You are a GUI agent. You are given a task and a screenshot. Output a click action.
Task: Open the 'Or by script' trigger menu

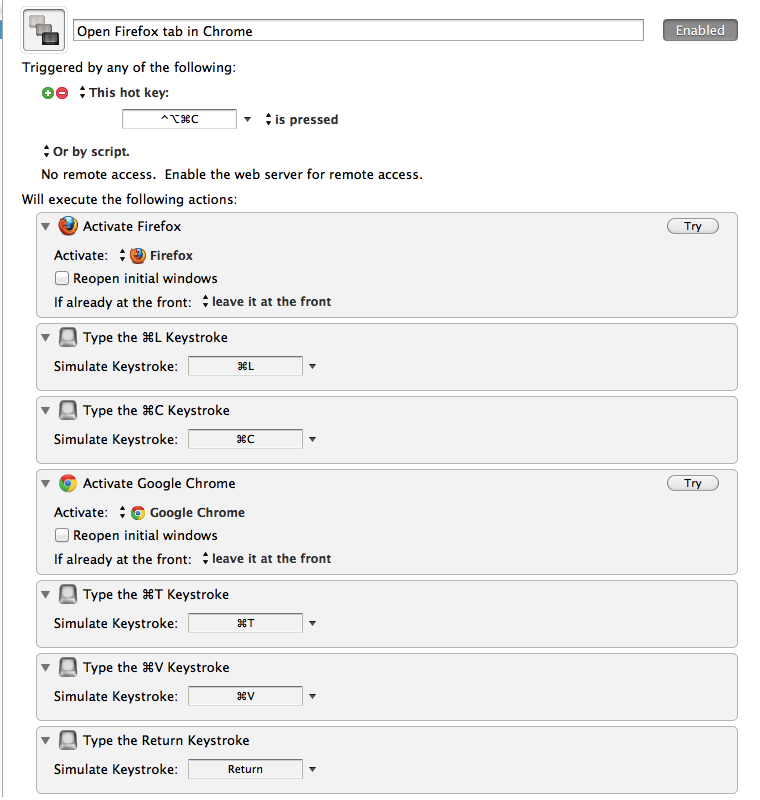85,152
